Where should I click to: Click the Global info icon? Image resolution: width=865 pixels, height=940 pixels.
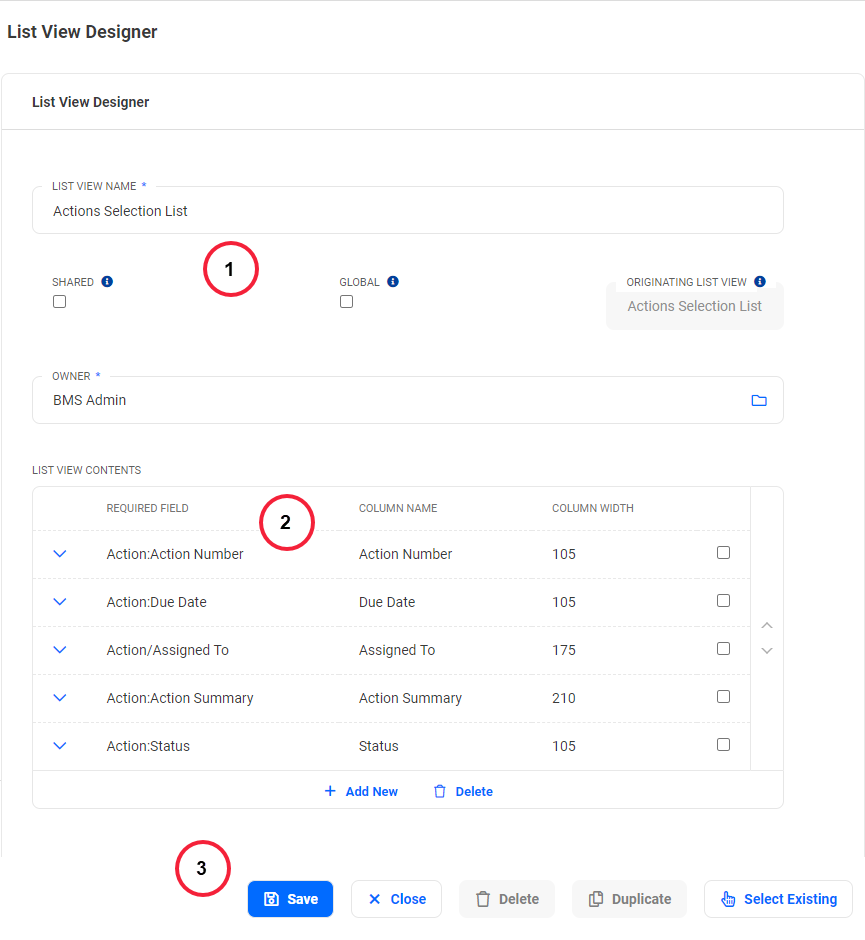pos(391,281)
